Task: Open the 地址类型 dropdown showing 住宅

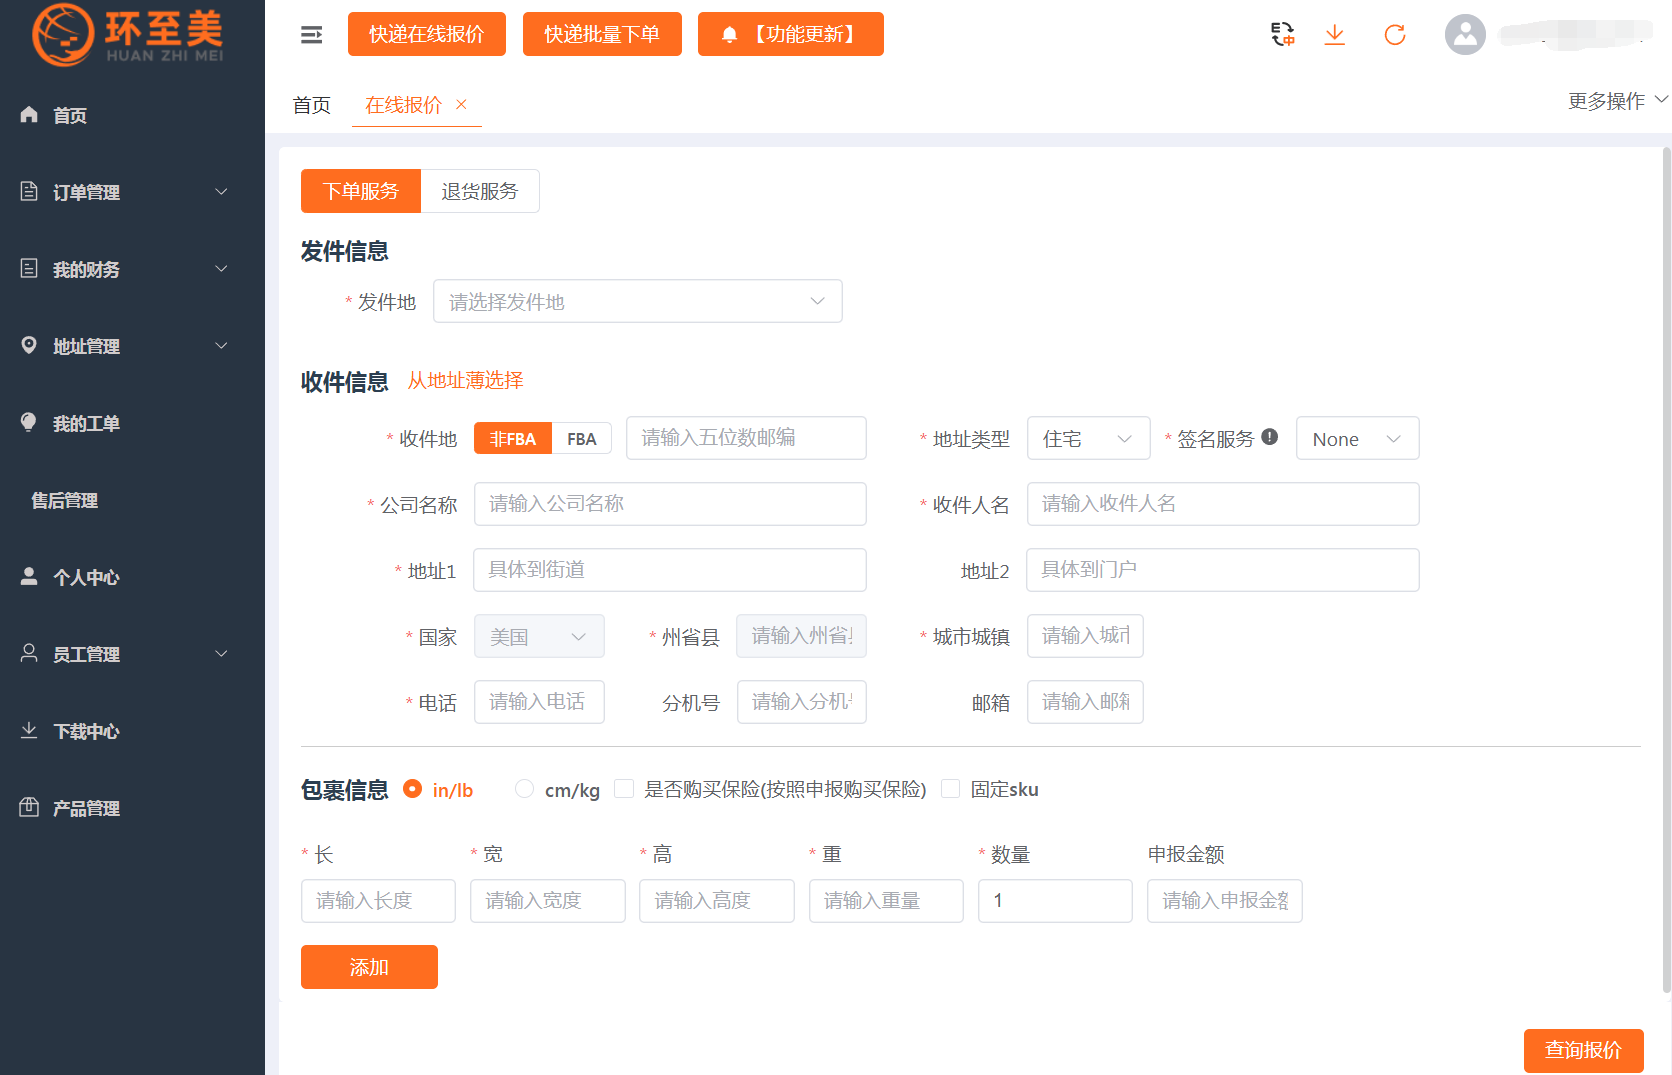Action: pos(1089,438)
